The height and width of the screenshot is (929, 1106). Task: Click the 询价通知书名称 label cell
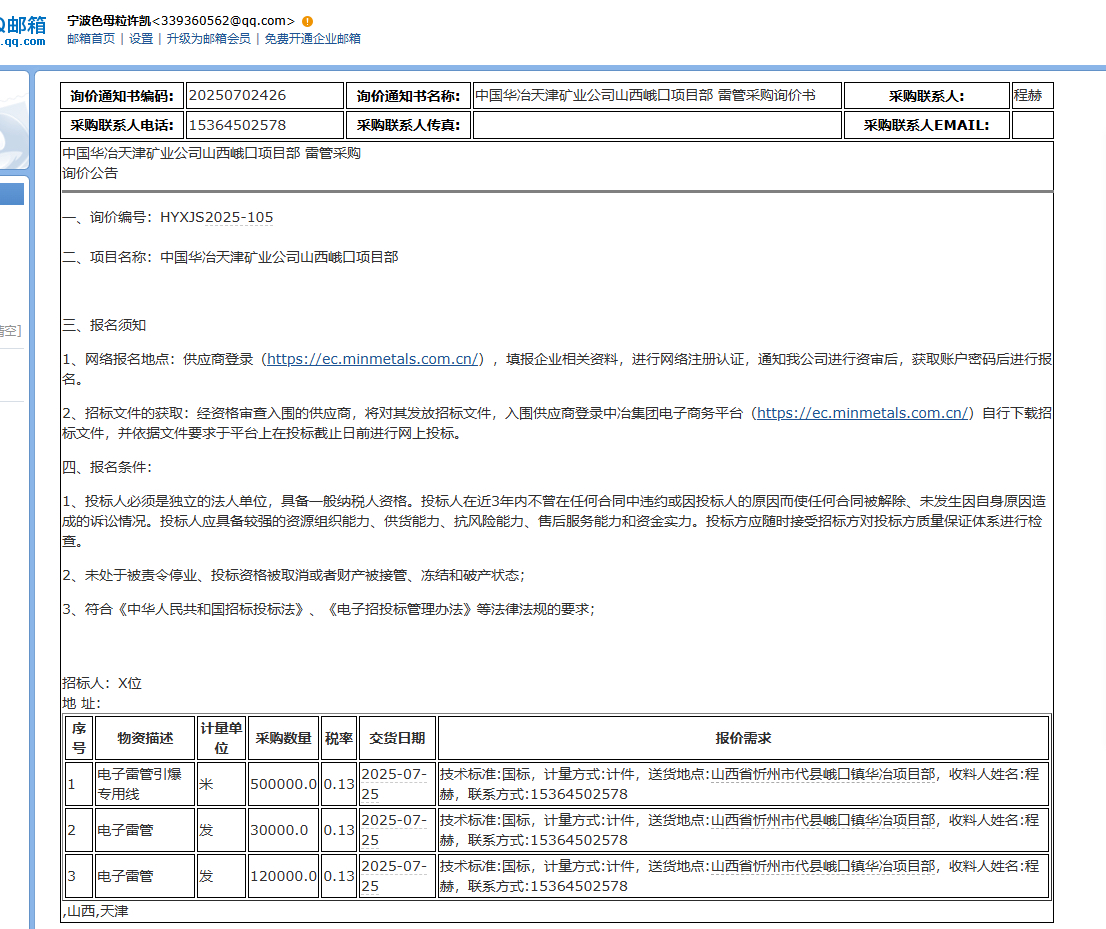(x=408, y=96)
